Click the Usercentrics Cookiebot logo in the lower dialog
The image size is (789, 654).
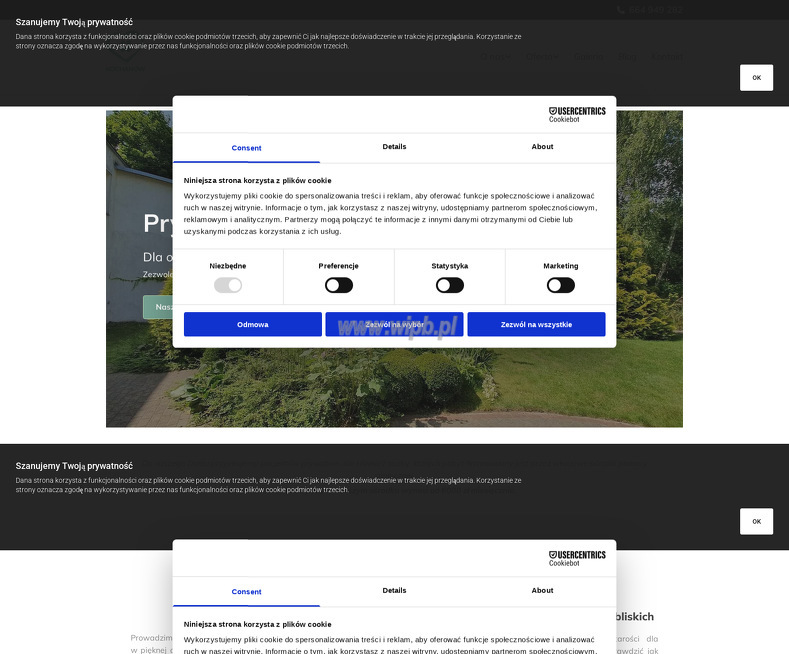[577, 558]
